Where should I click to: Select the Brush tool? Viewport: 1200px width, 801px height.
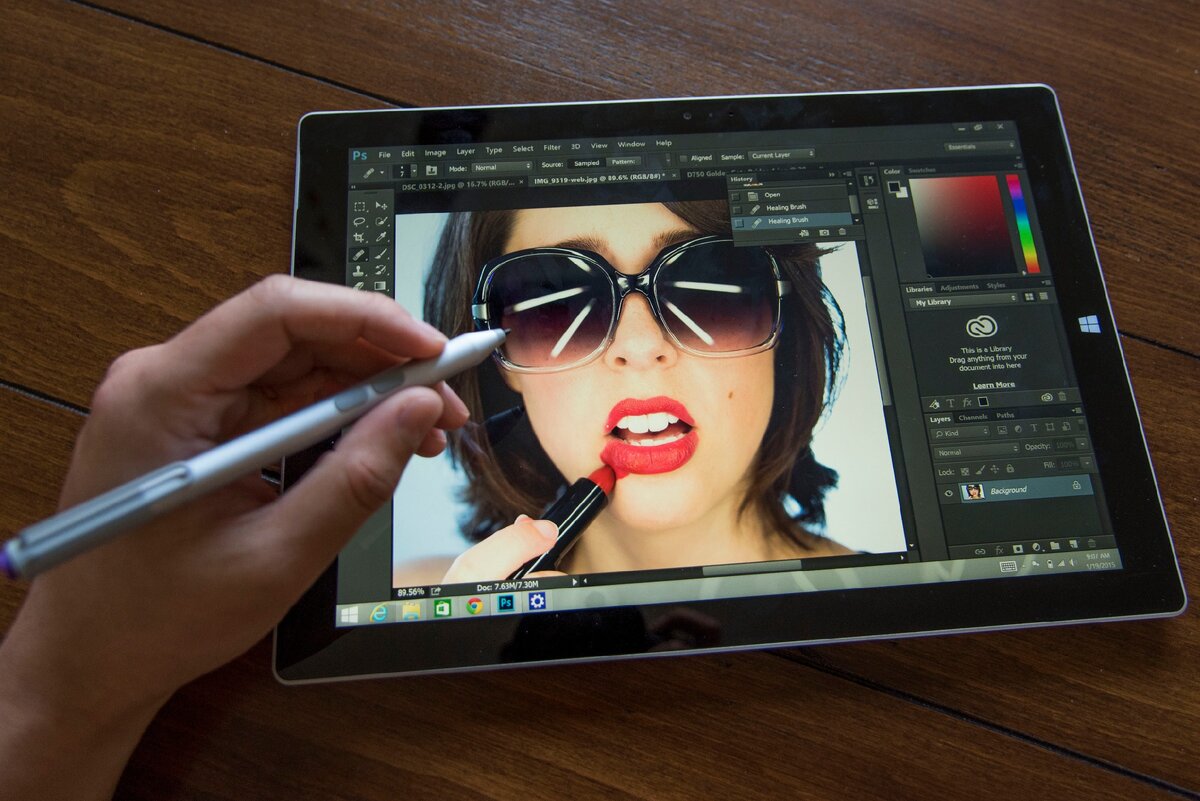[x=381, y=253]
